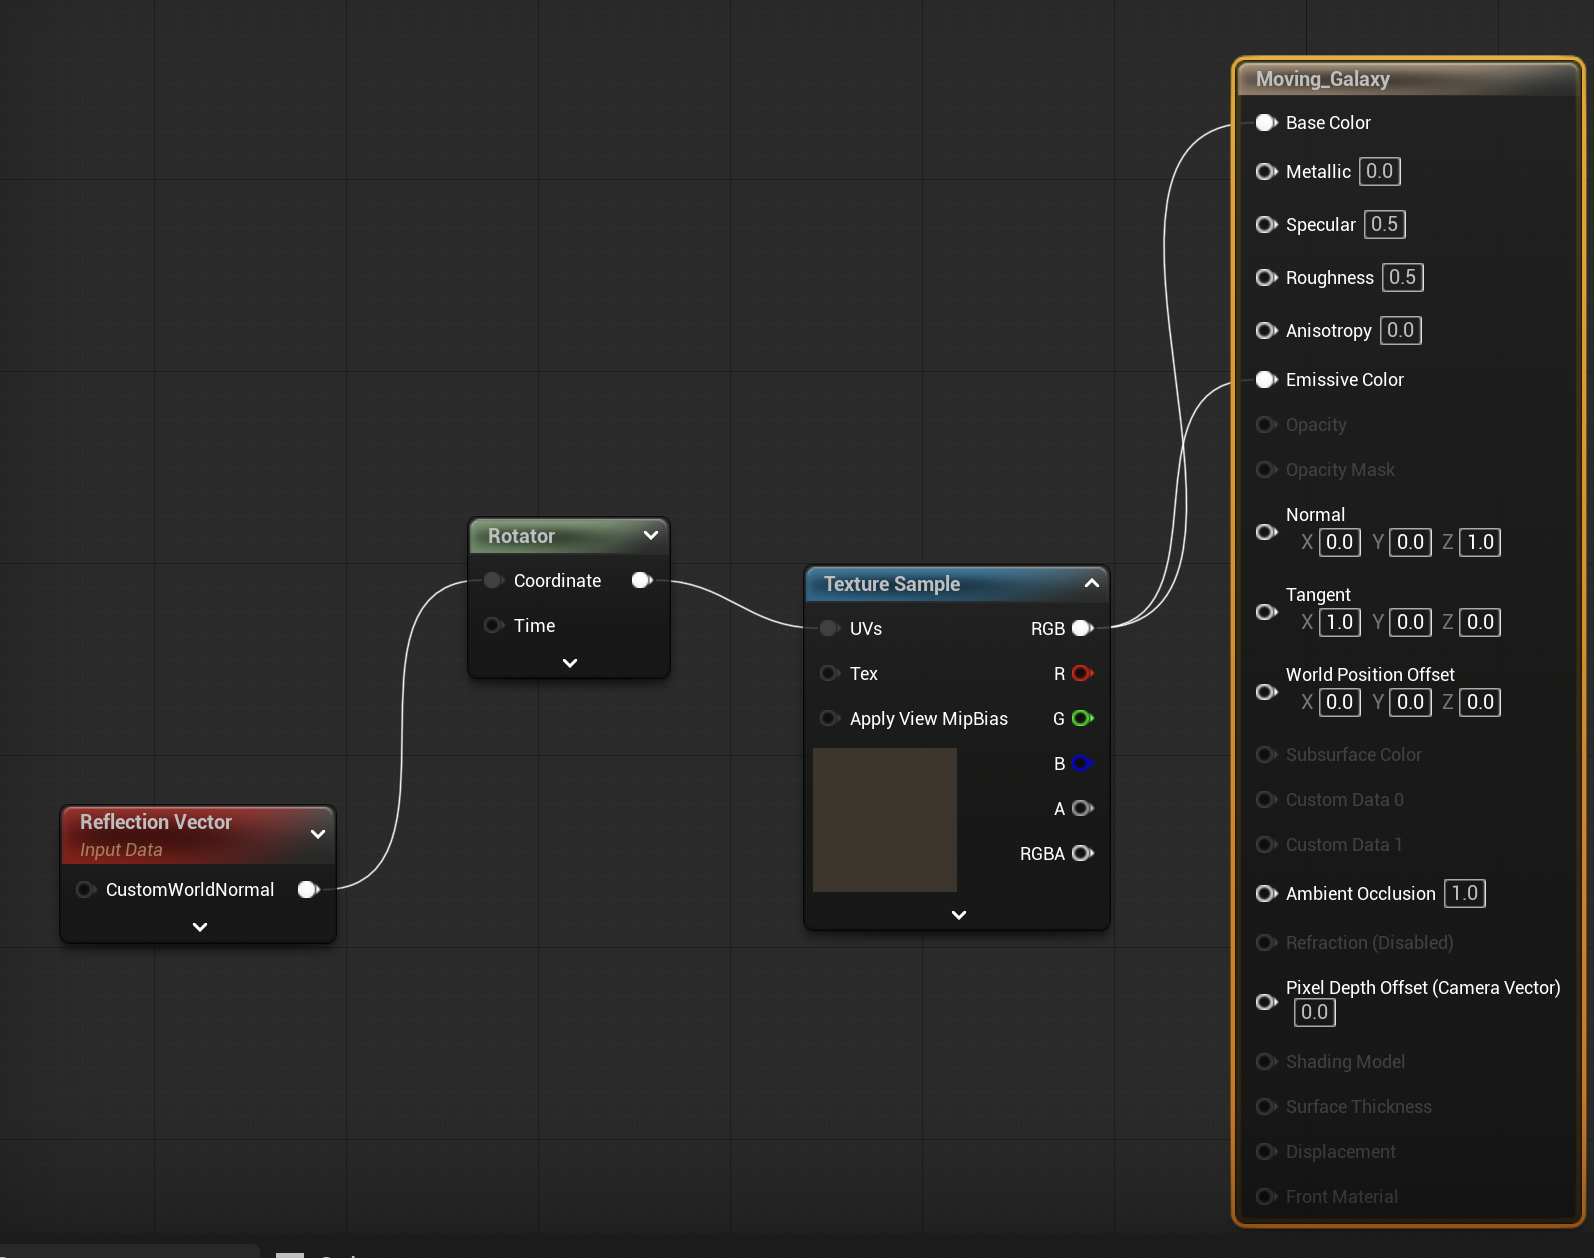Viewport: 1594px width, 1258px height.
Task: Expand the Rotator node header chevron
Action: [x=651, y=536]
